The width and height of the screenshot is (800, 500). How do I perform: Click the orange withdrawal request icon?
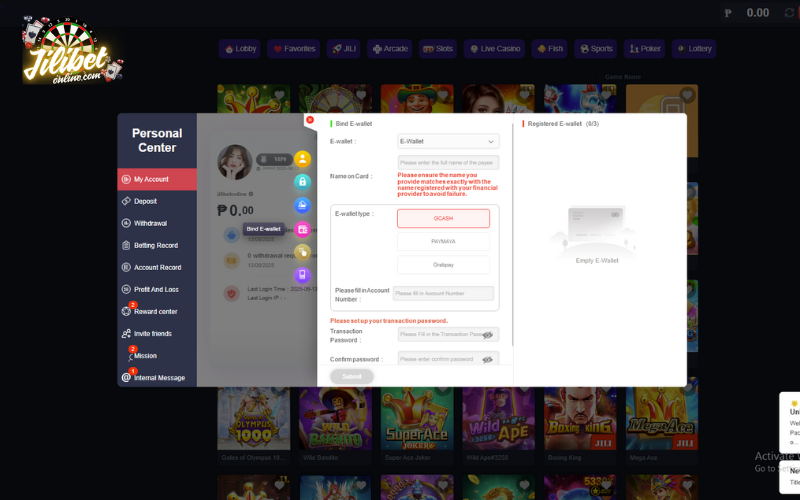point(231,260)
